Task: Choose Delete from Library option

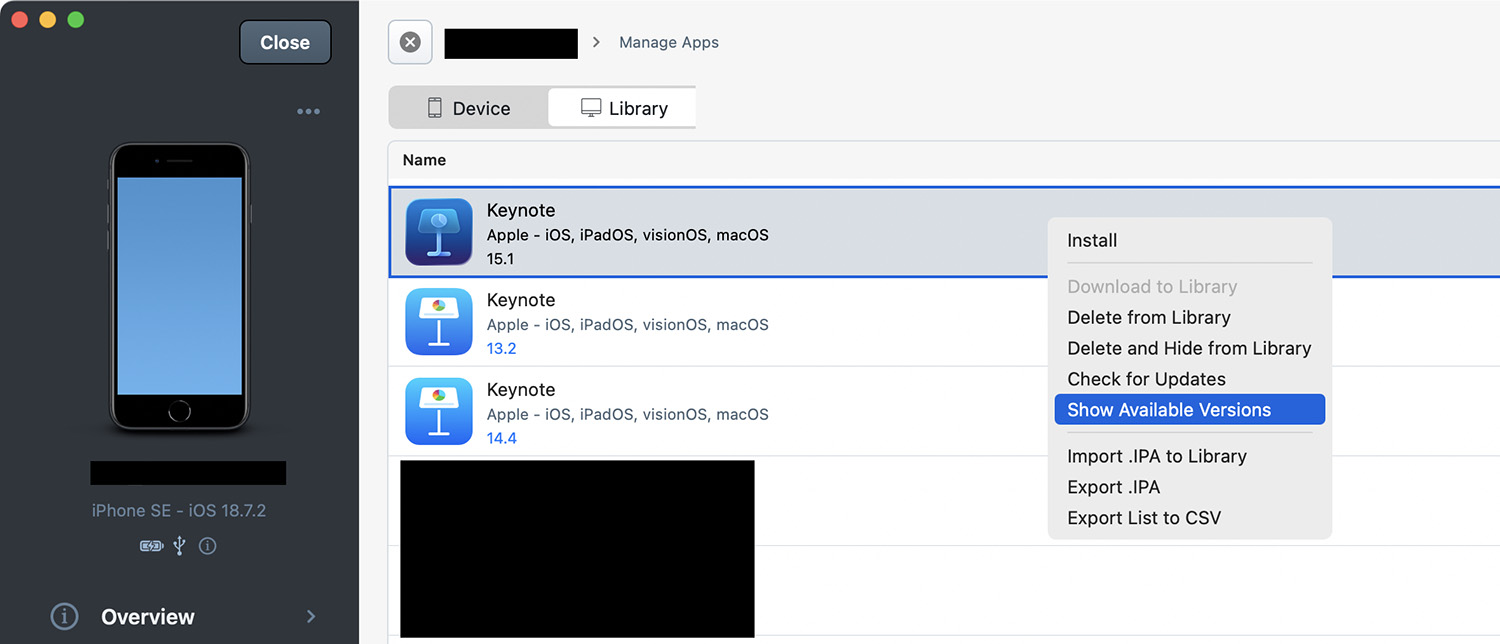Action: [1148, 317]
